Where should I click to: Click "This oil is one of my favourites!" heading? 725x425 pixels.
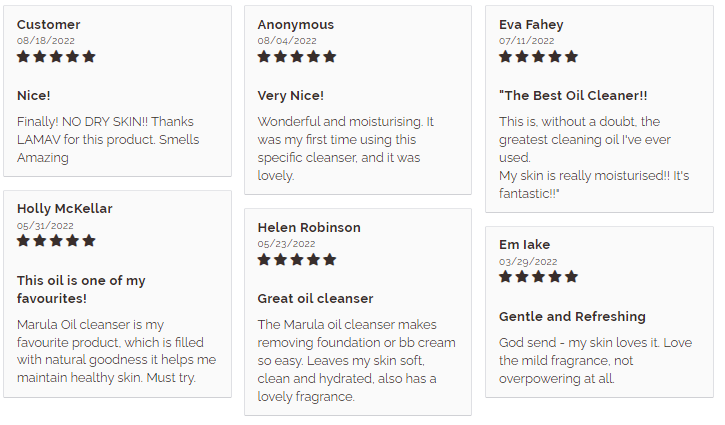pyautogui.click(x=81, y=289)
